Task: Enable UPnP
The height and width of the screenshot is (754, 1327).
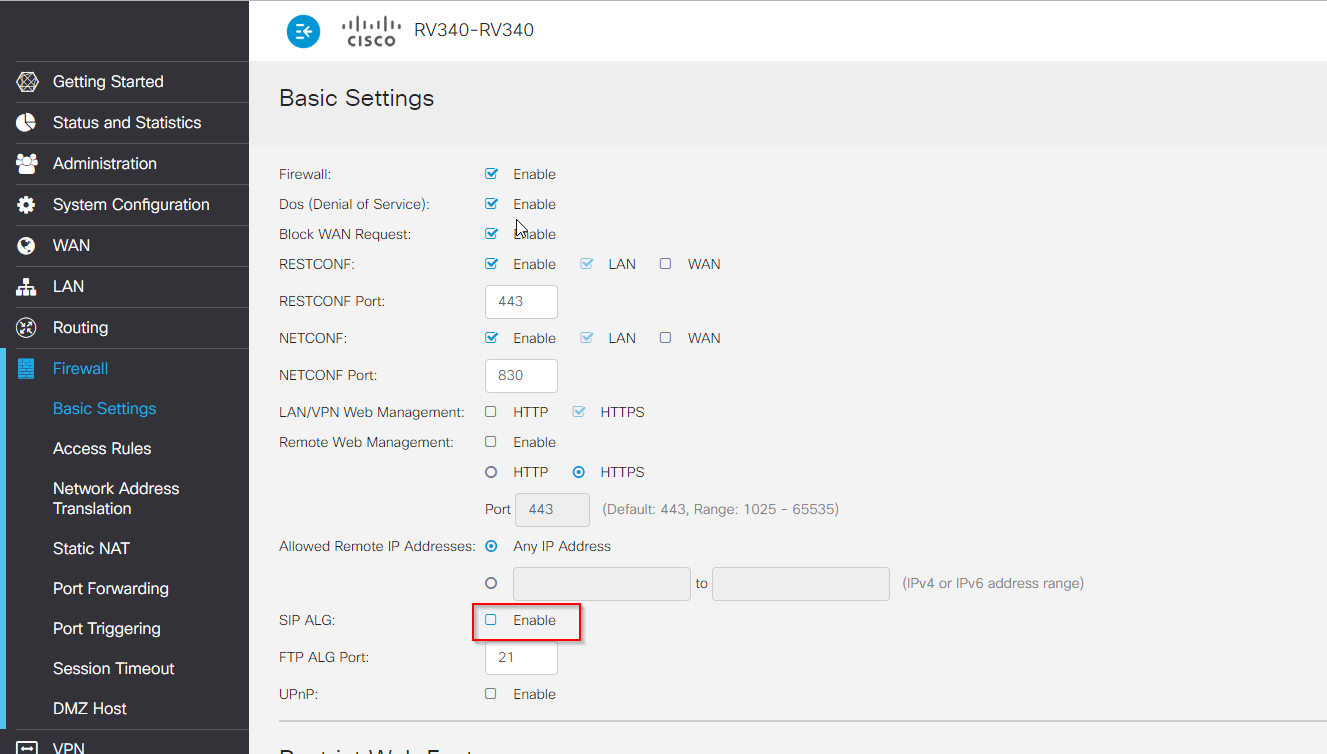Action: tap(491, 693)
